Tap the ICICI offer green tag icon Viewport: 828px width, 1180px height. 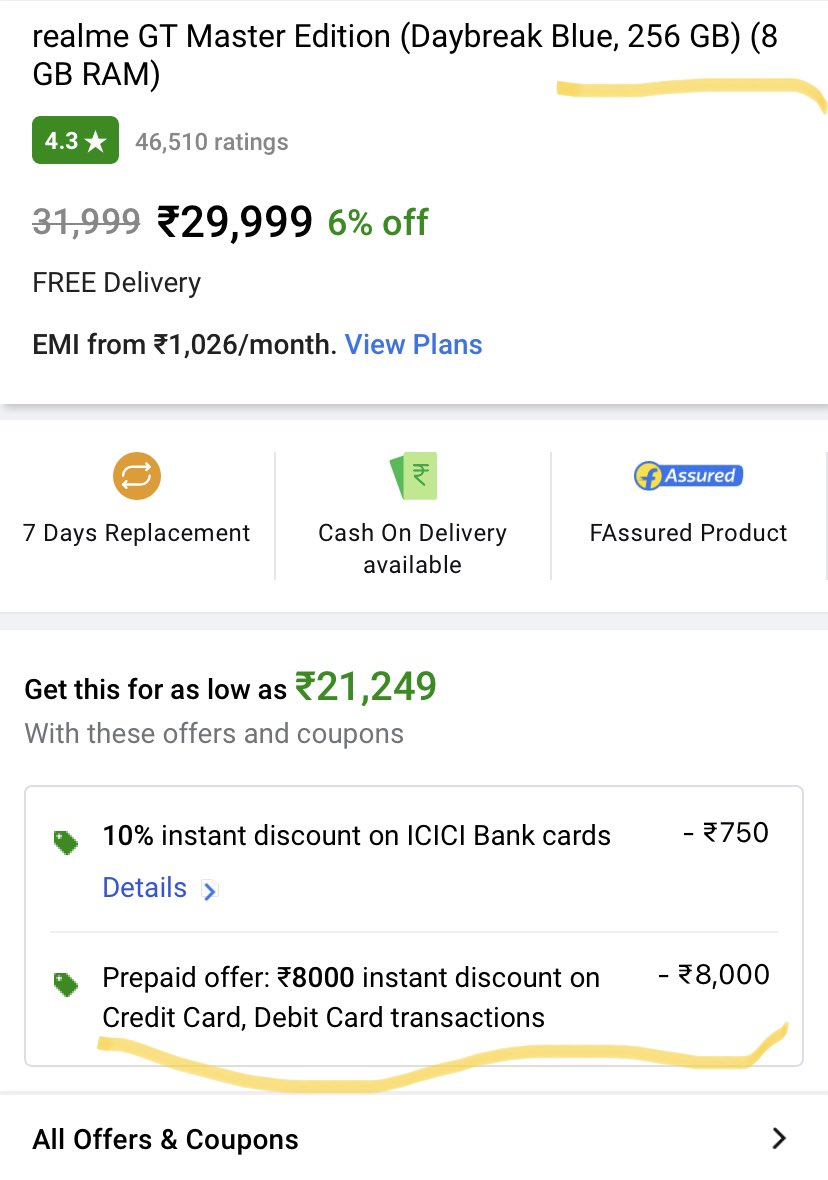point(66,843)
